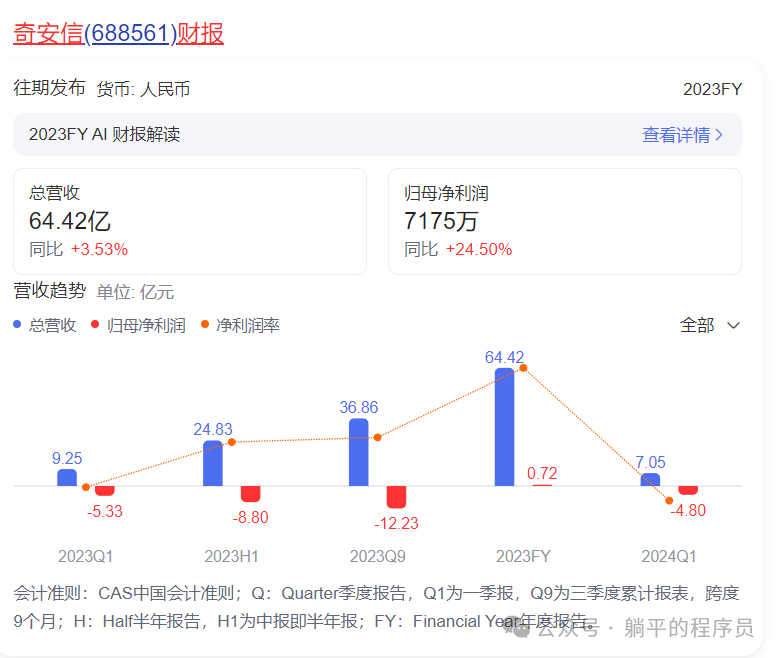The width and height of the screenshot is (779, 658).
Task: Click the 2023H1 axis label
Action: pos(232,556)
